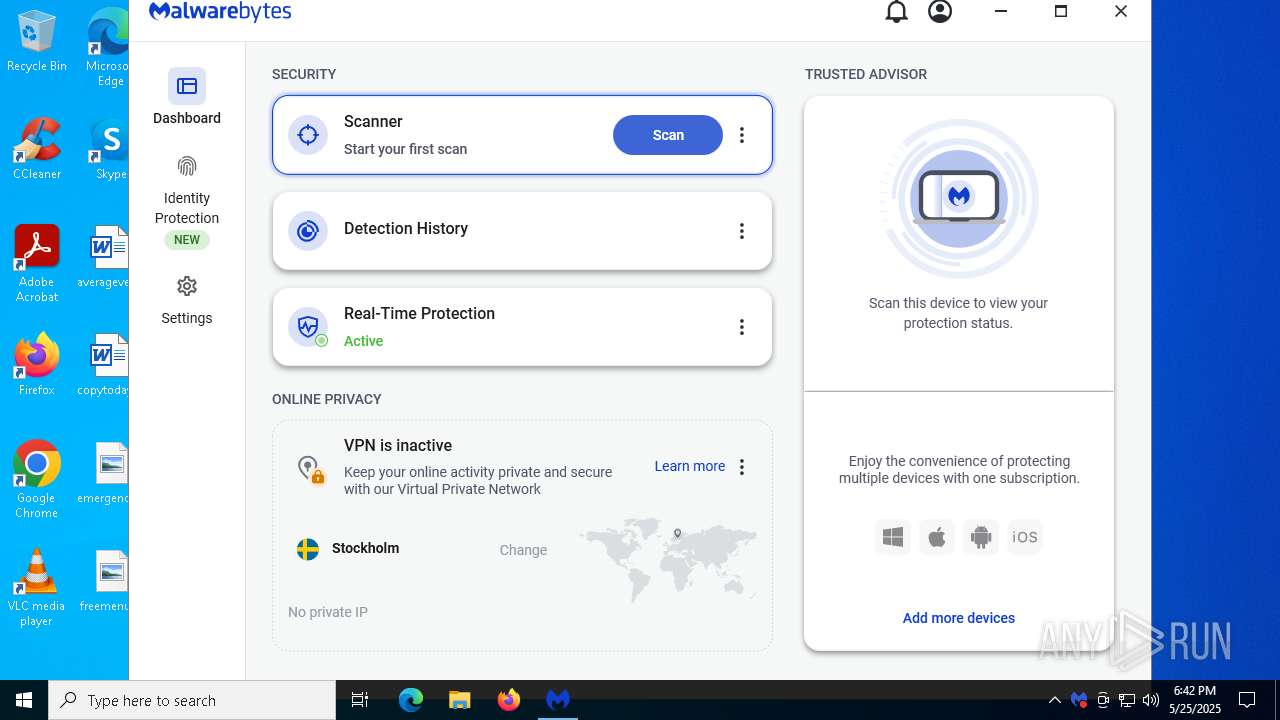This screenshot has height=720, width=1280.
Task: Open Firefox desktop shortcut
Action: point(37,365)
